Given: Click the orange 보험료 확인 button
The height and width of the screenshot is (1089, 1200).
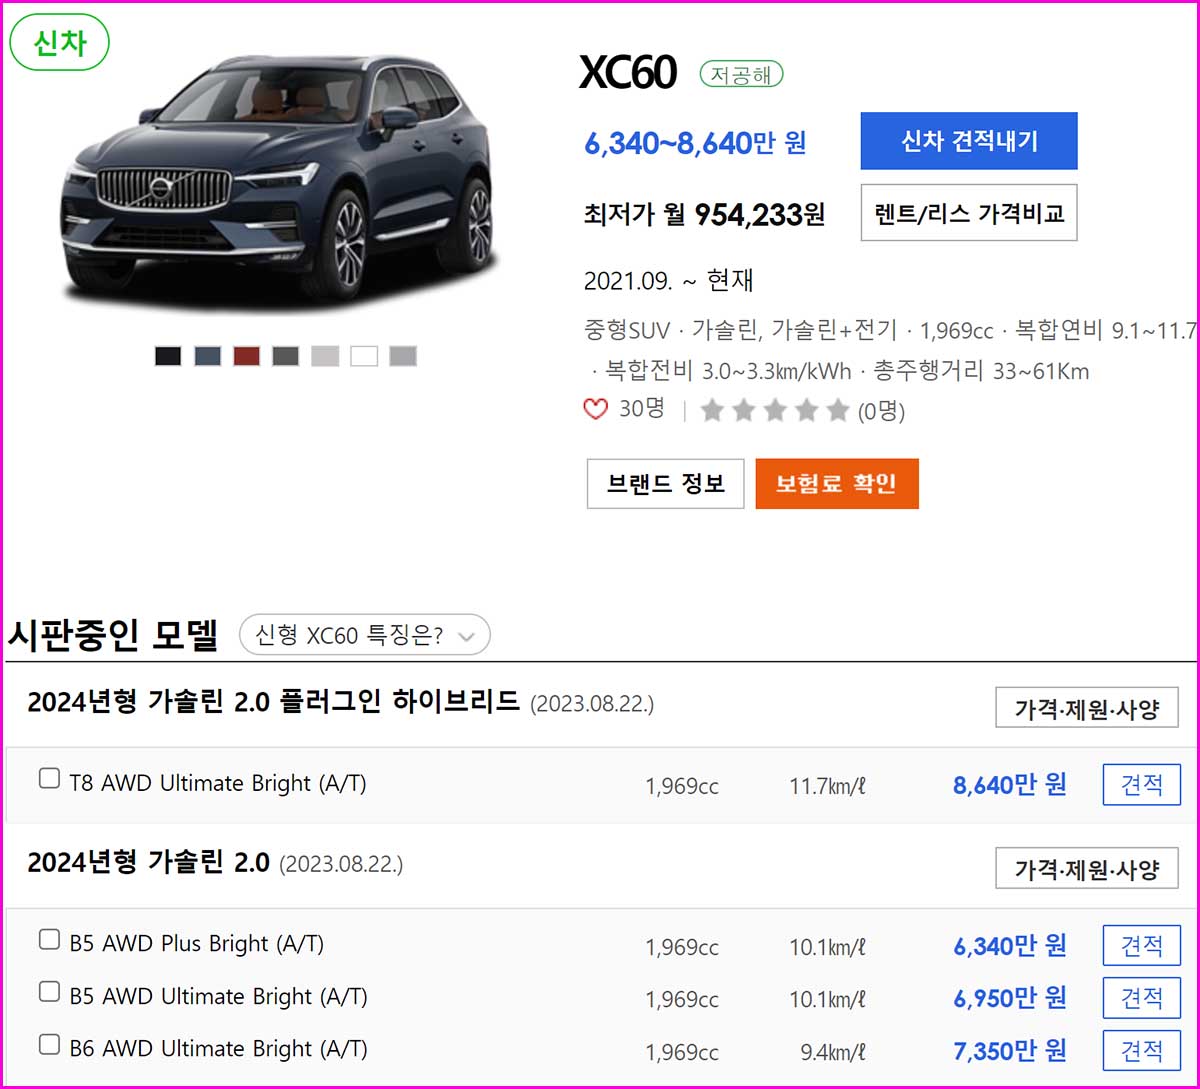Looking at the screenshot, I should [x=837, y=483].
